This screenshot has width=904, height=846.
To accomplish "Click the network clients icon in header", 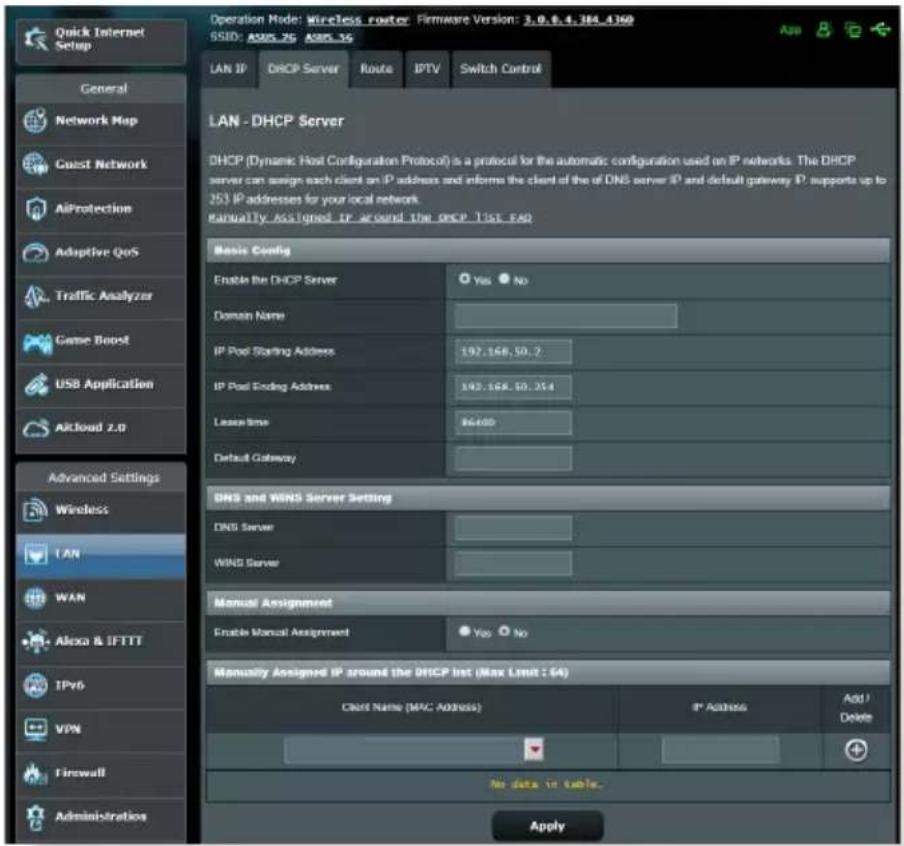I will (852, 29).
